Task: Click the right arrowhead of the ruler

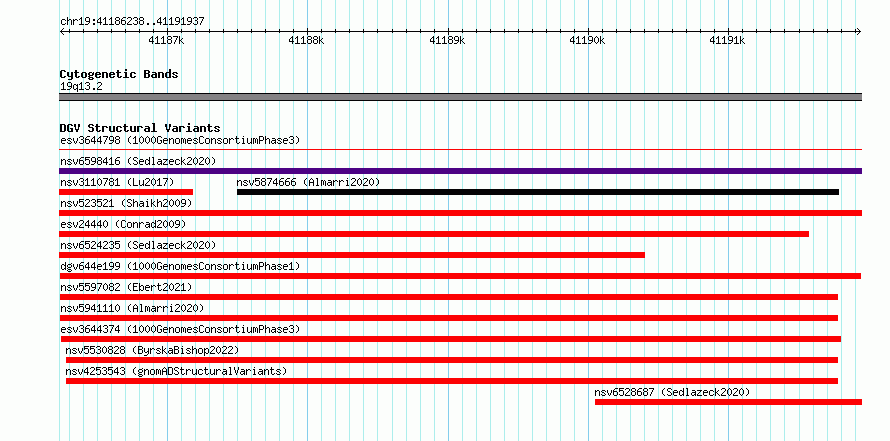Action: 859,32
